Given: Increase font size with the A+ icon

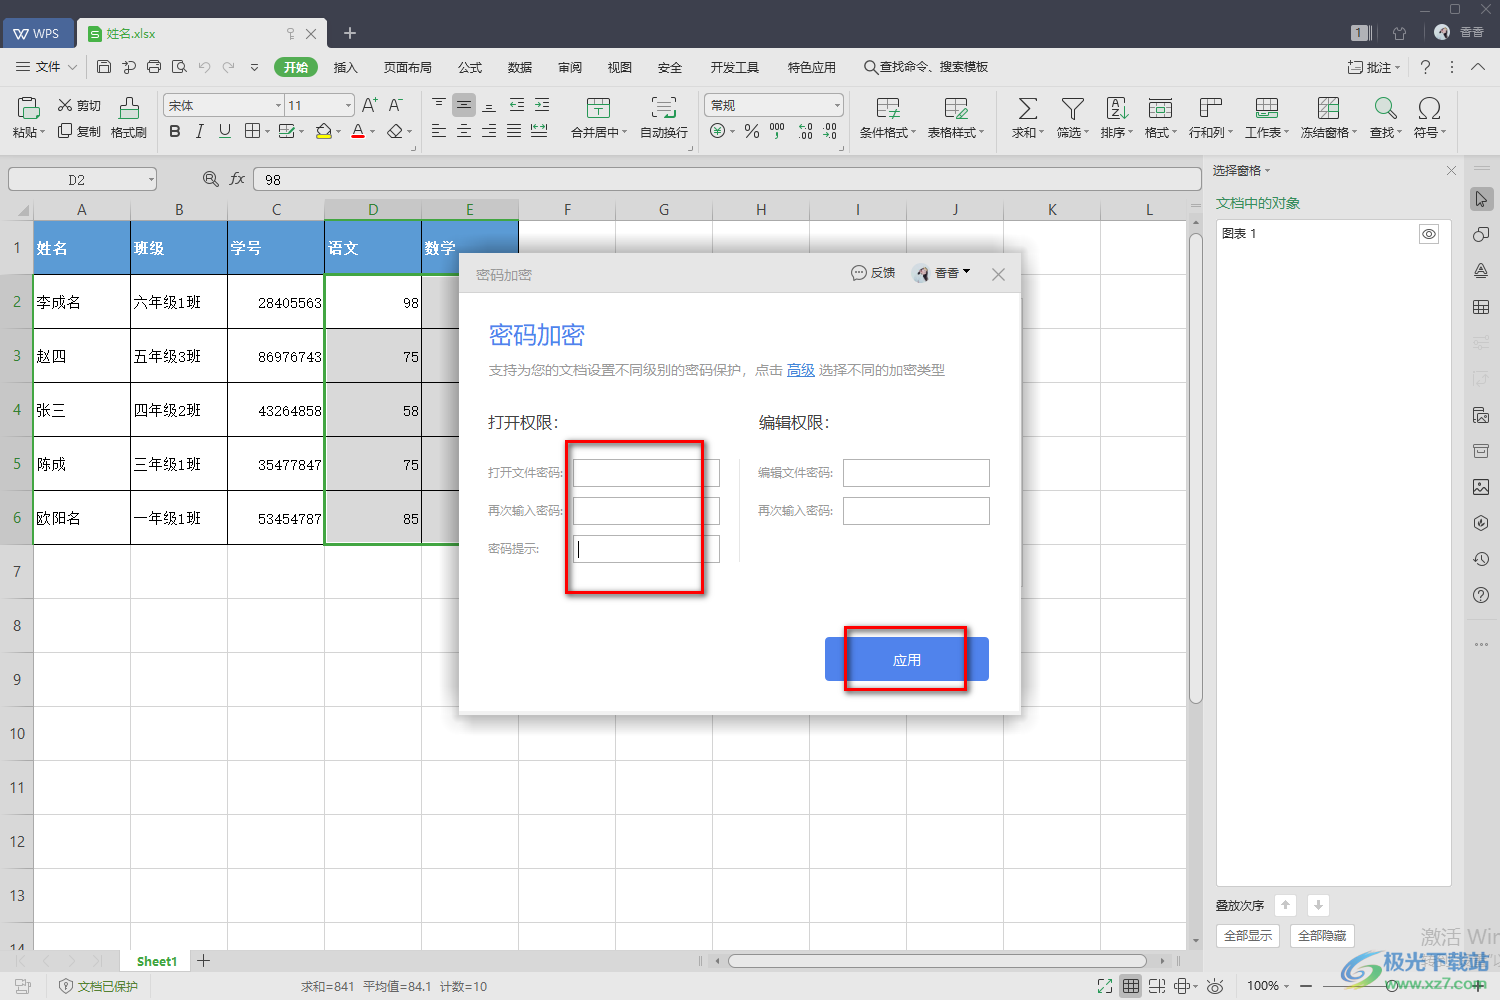Looking at the screenshot, I should [x=369, y=105].
